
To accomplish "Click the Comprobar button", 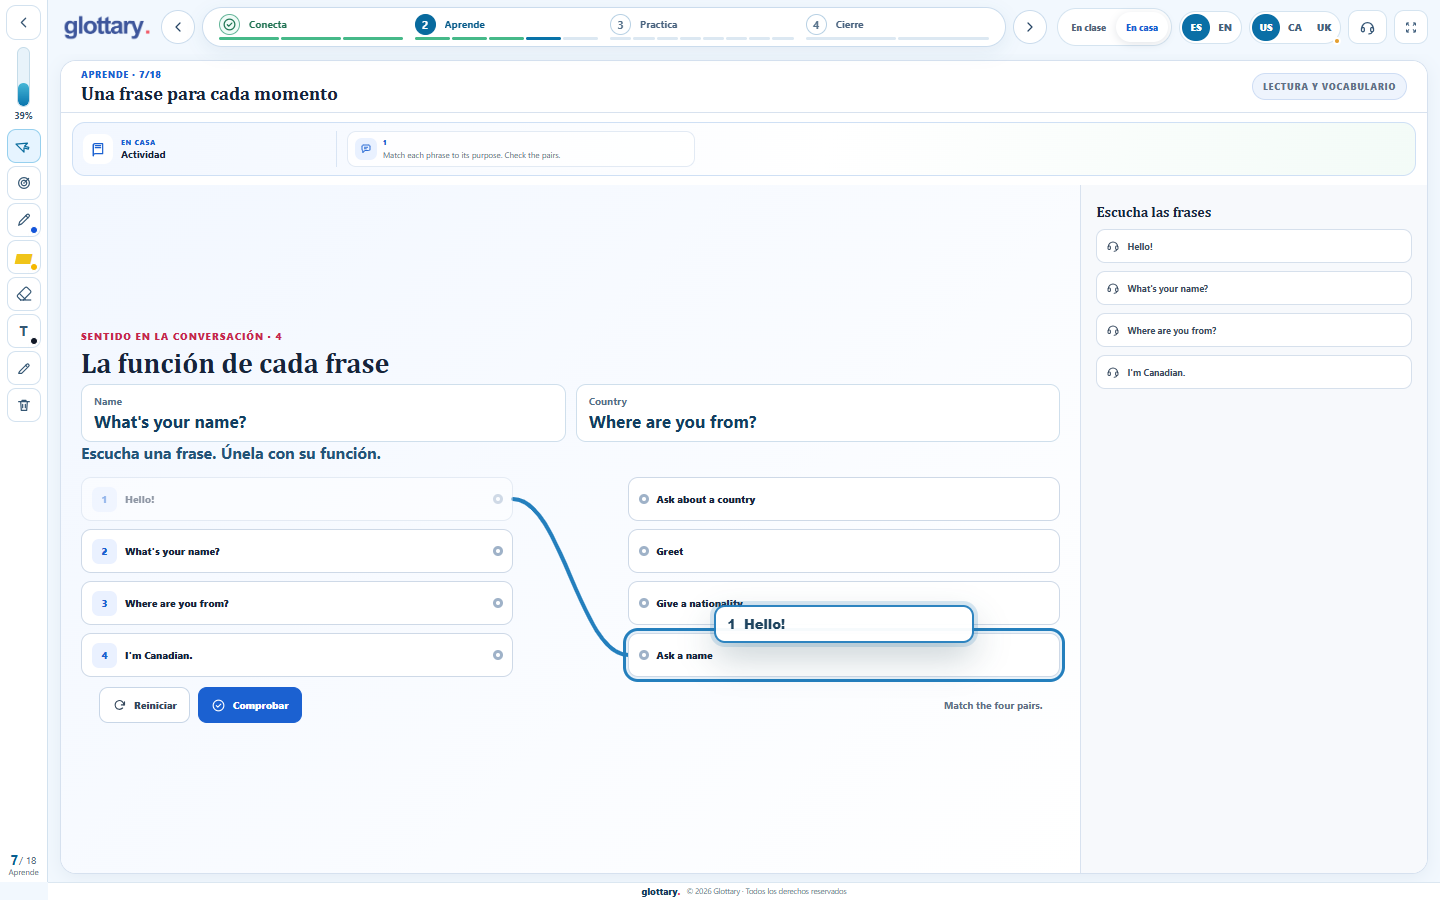I will [x=250, y=705].
